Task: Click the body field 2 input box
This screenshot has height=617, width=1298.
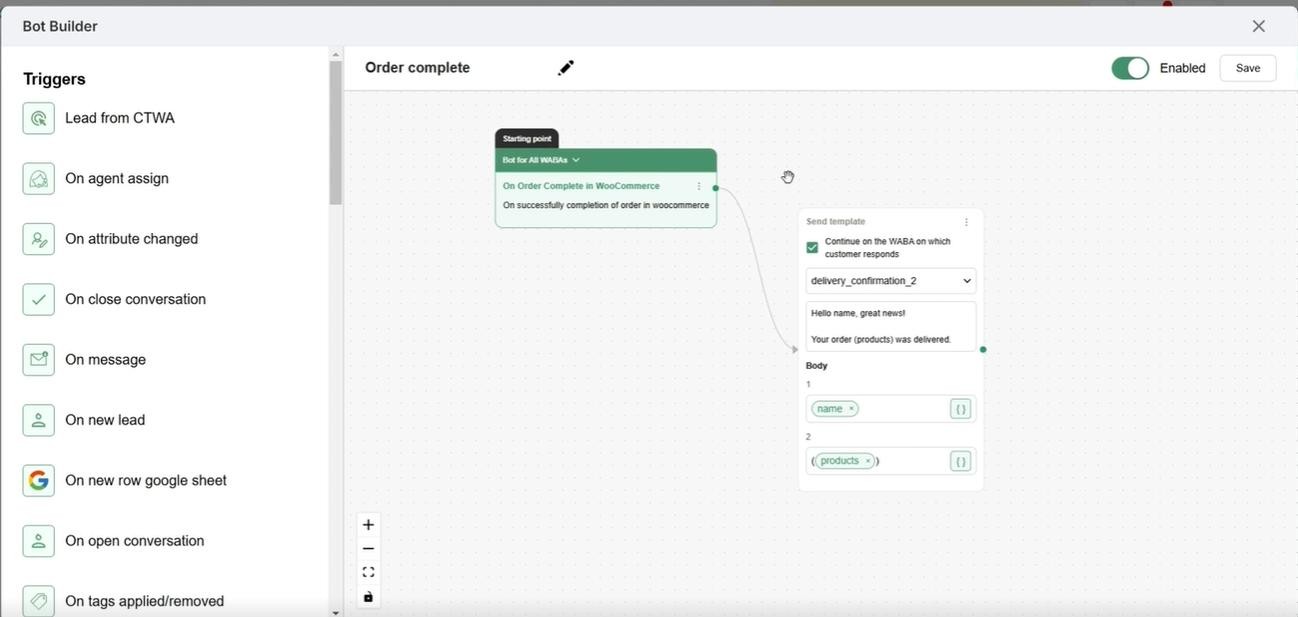Action: pos(912,461)
